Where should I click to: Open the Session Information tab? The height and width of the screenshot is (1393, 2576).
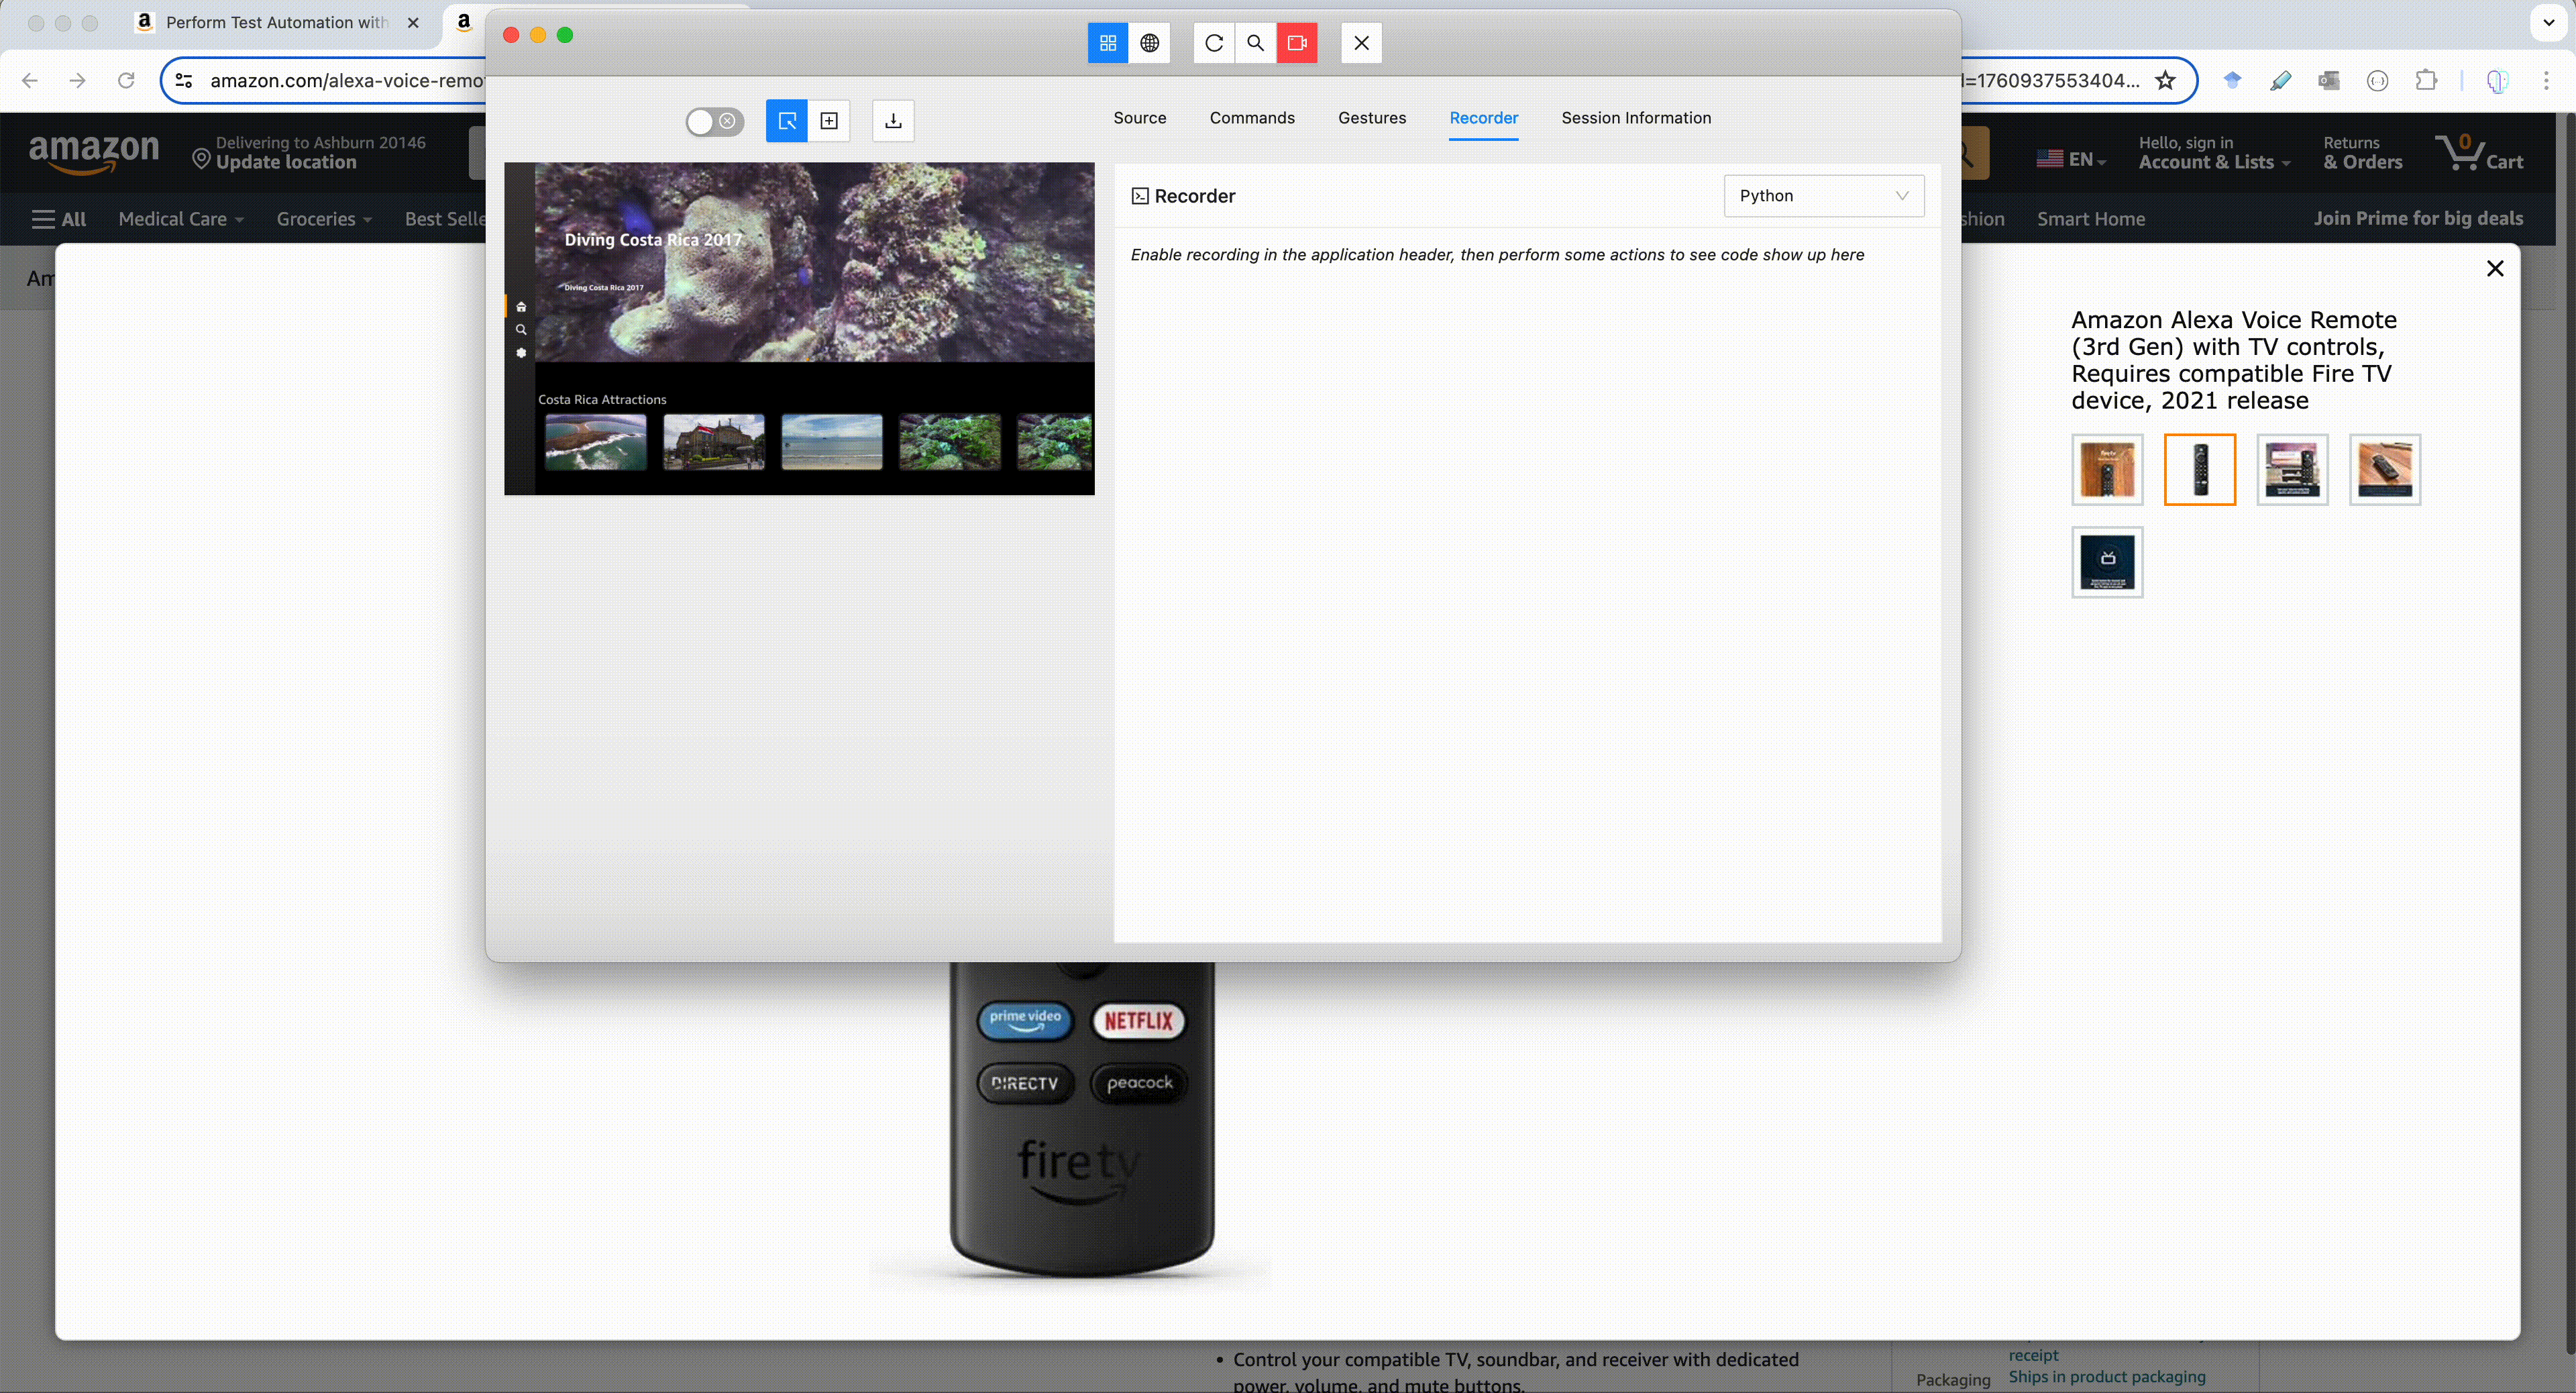(1635, 118)
